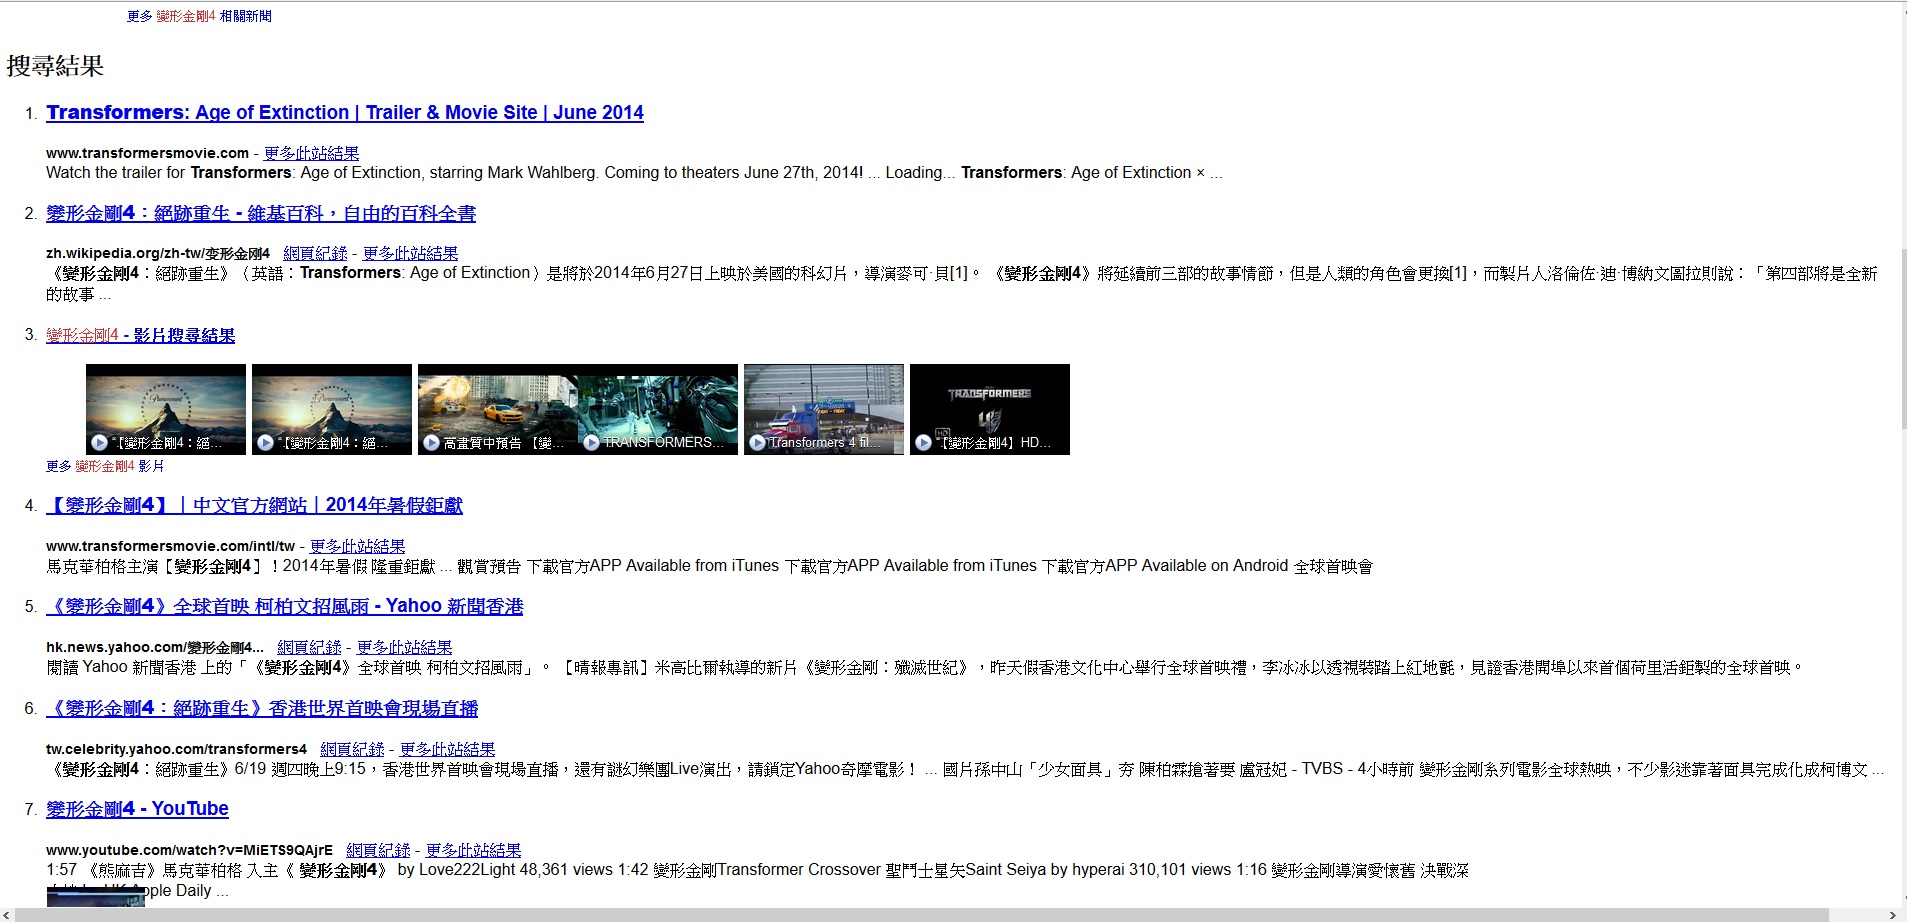Open the 'Transformers: Age of Extinction | Trailer & Movie Site' result

pos(345,113)
